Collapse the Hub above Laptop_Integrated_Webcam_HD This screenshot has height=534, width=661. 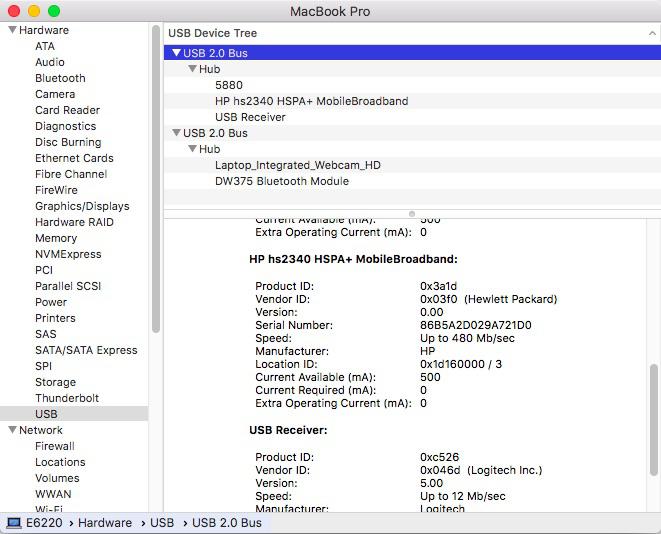point(193,149)
